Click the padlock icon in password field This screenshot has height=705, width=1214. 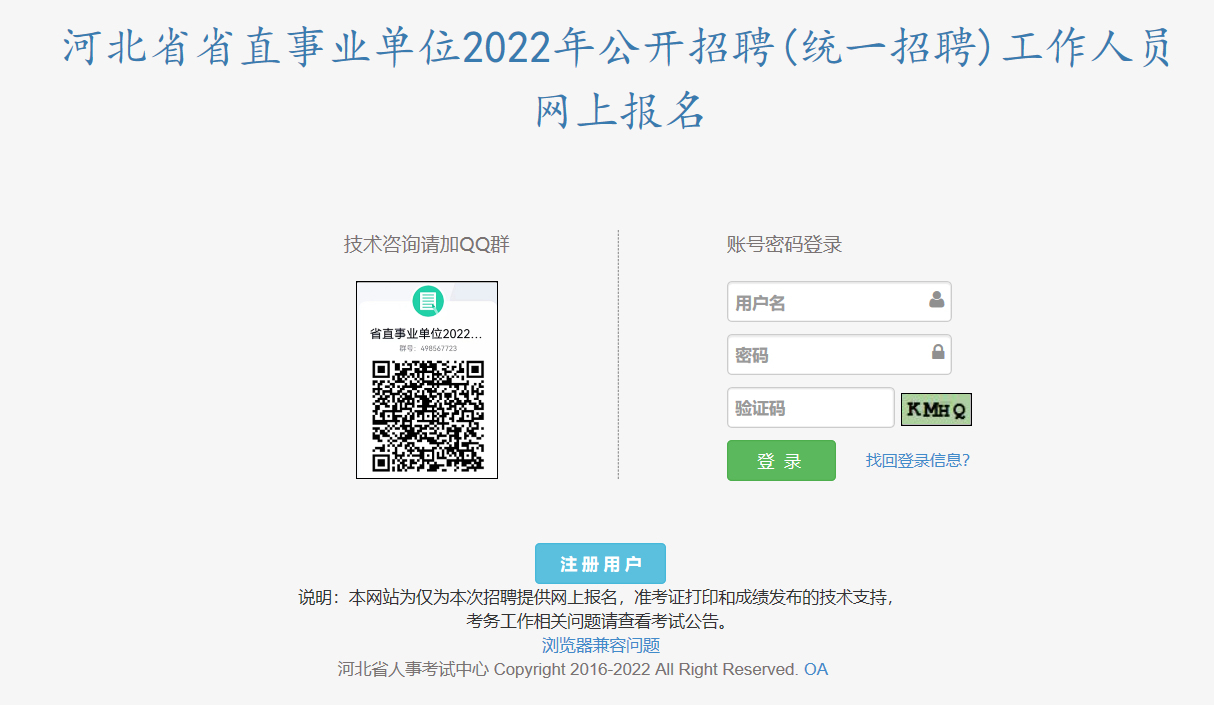tap(938, 352)
